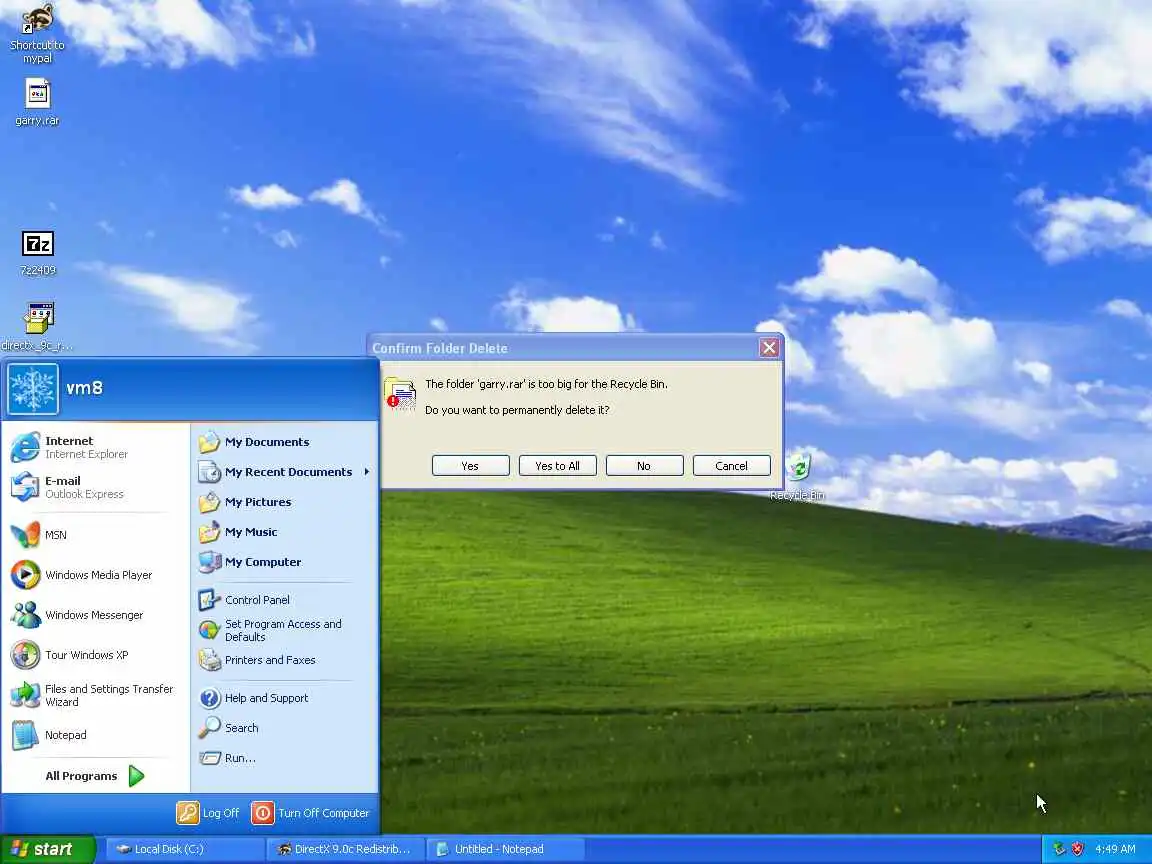
Task: Open Printers and Faxes
Action: (x=284, y=660)
